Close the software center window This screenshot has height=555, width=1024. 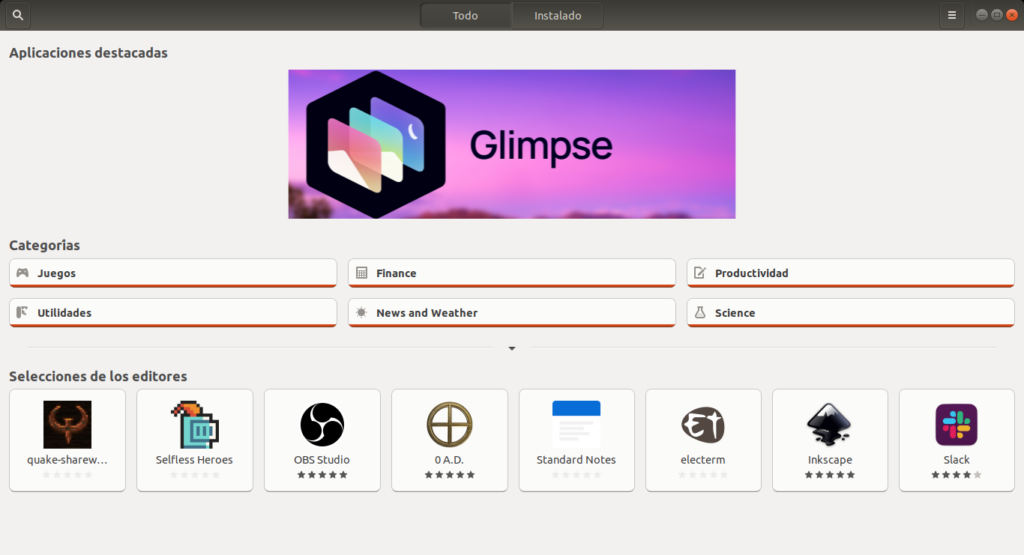pos(1012,15)
